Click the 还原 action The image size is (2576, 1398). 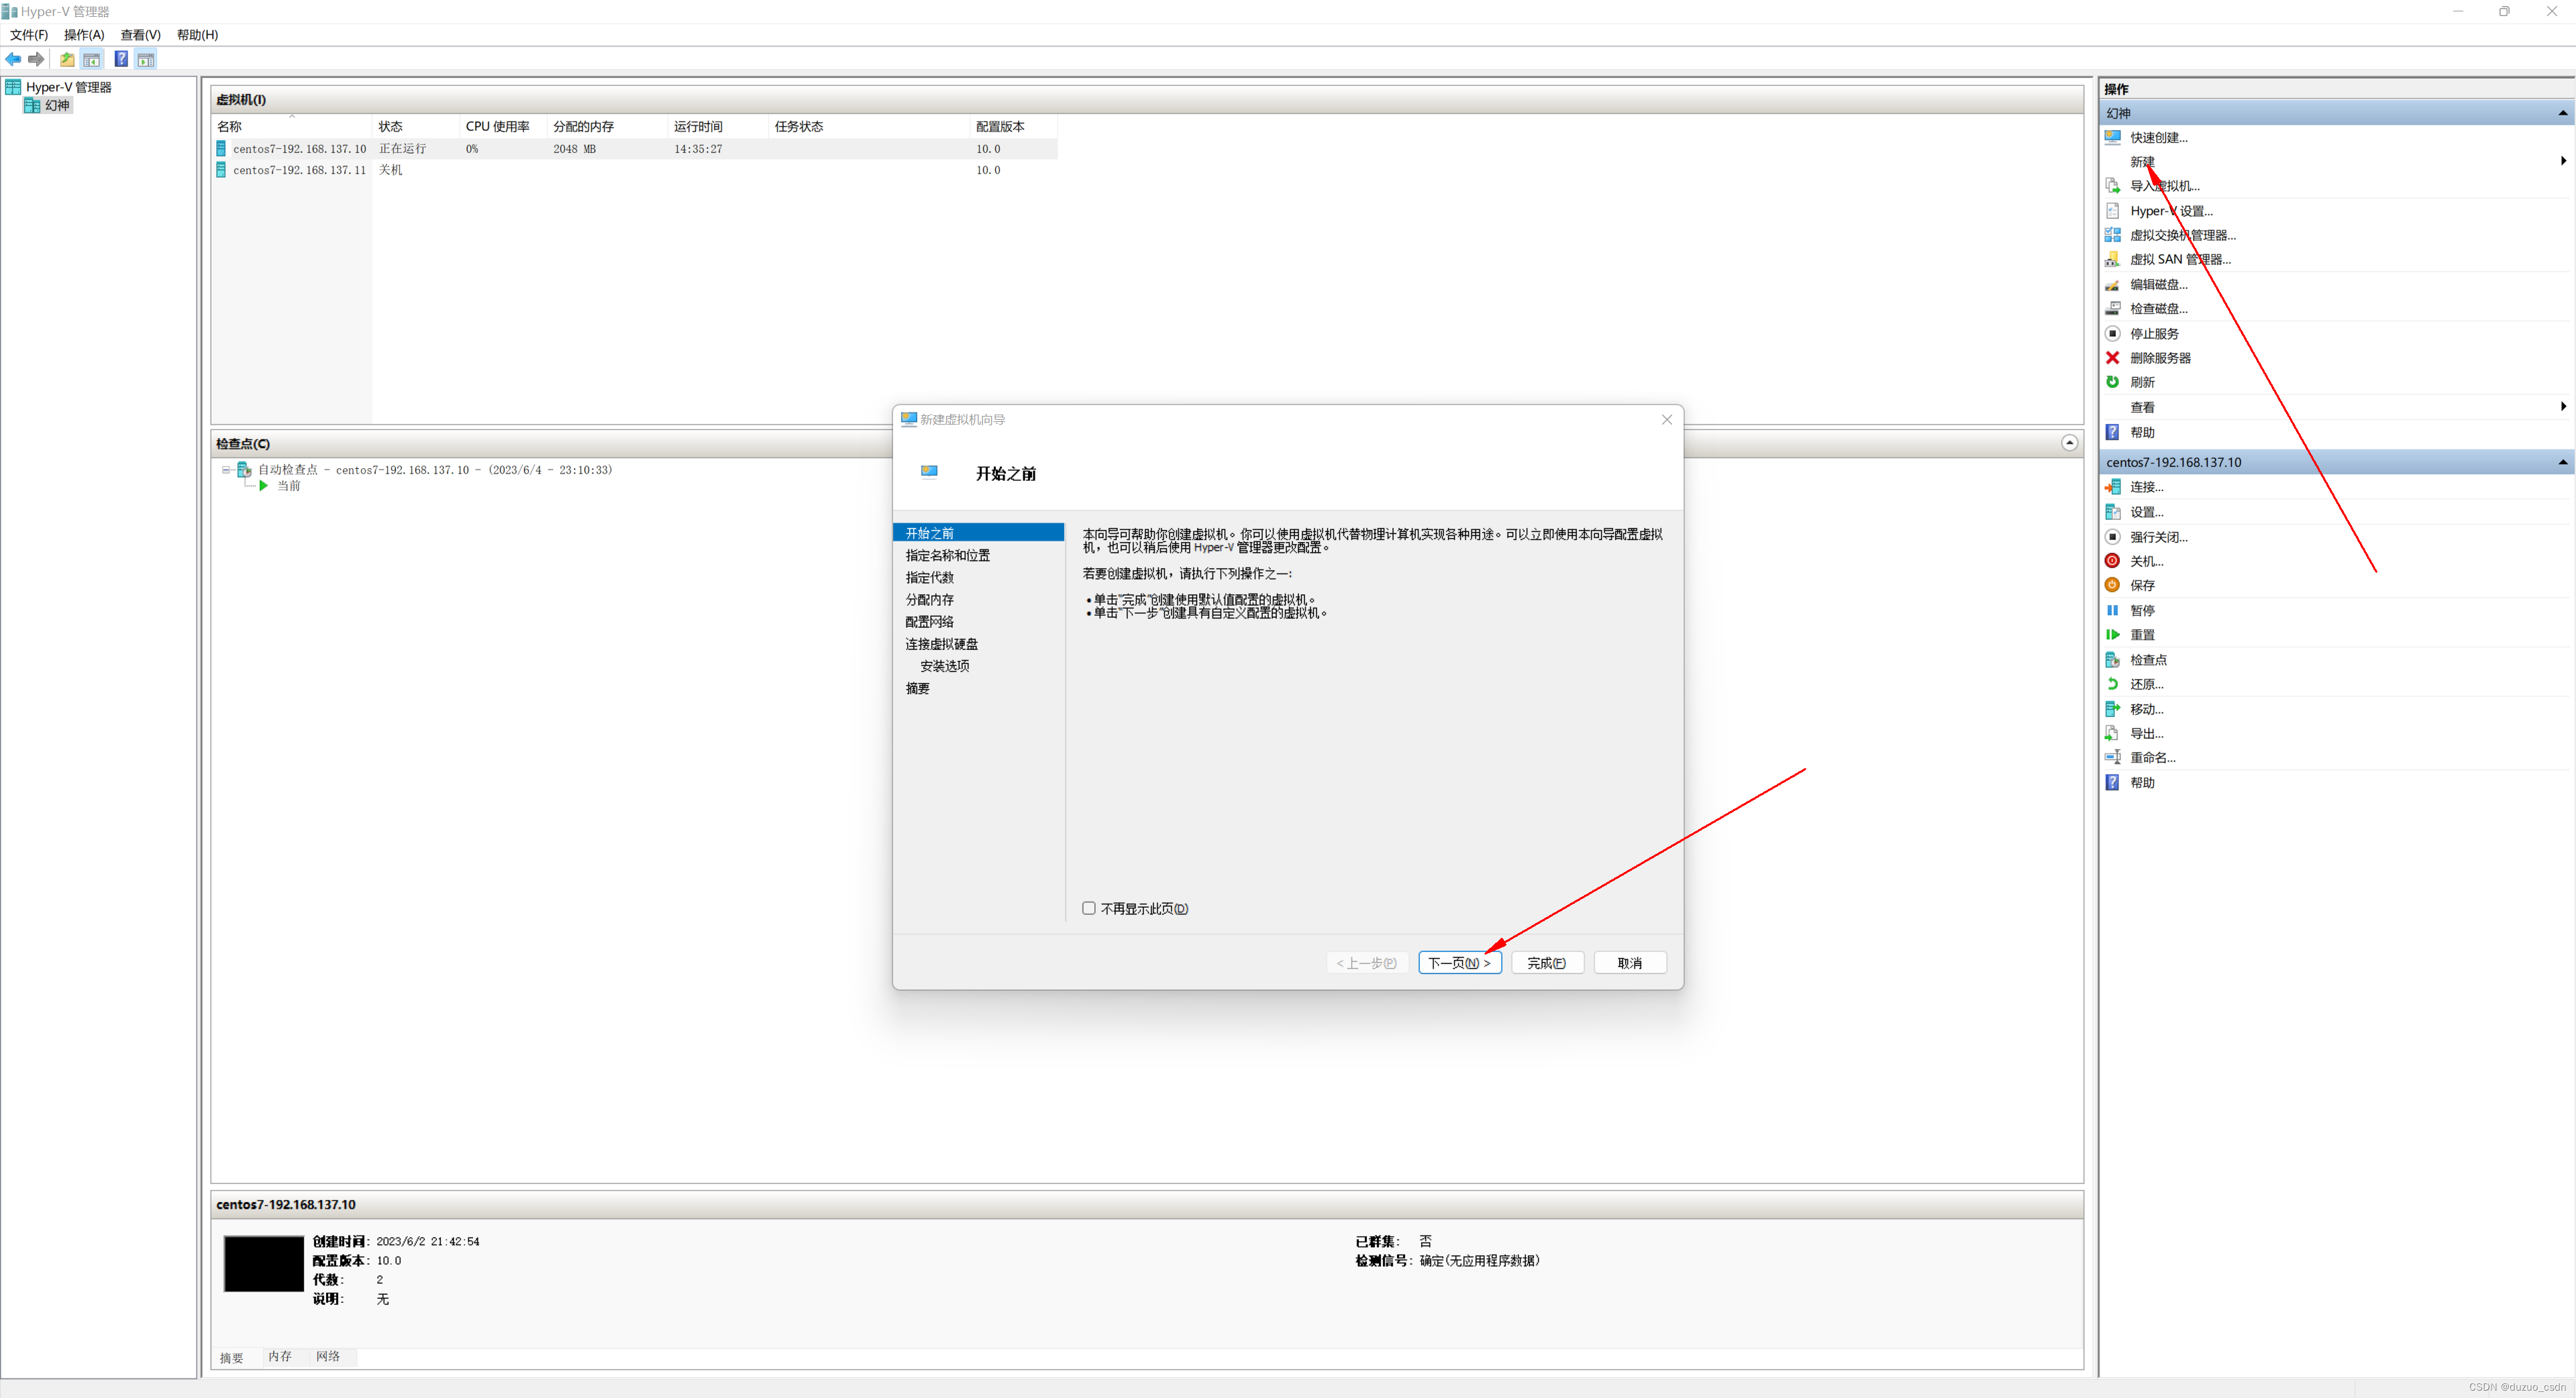click(x=2146, y=684)
